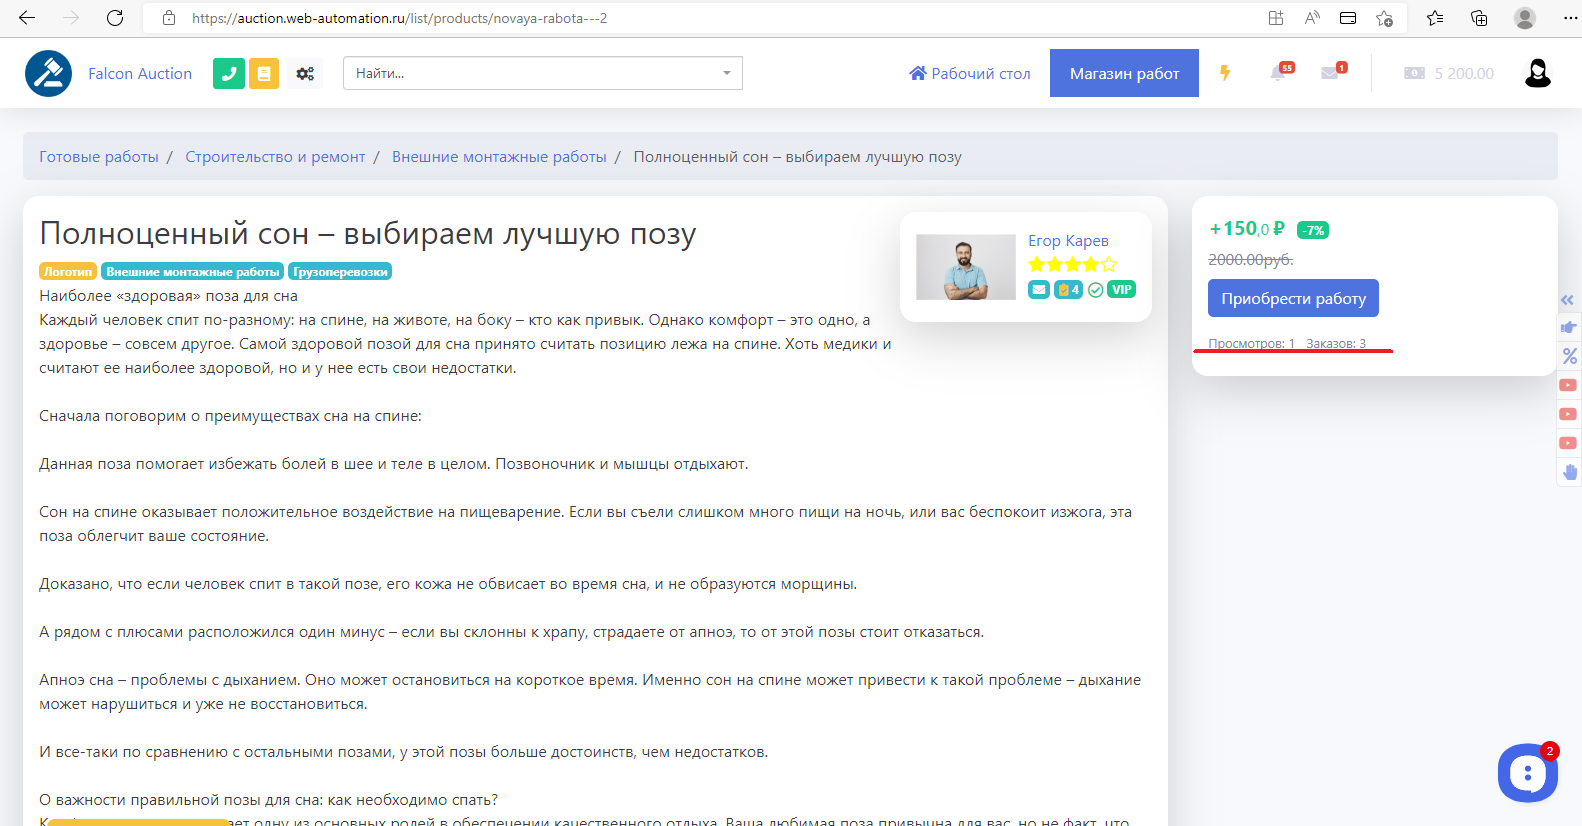Image resolution: width=1582 pixels, height=826 pixels.
Task: Open the settings gears icon
Action: 305,73
